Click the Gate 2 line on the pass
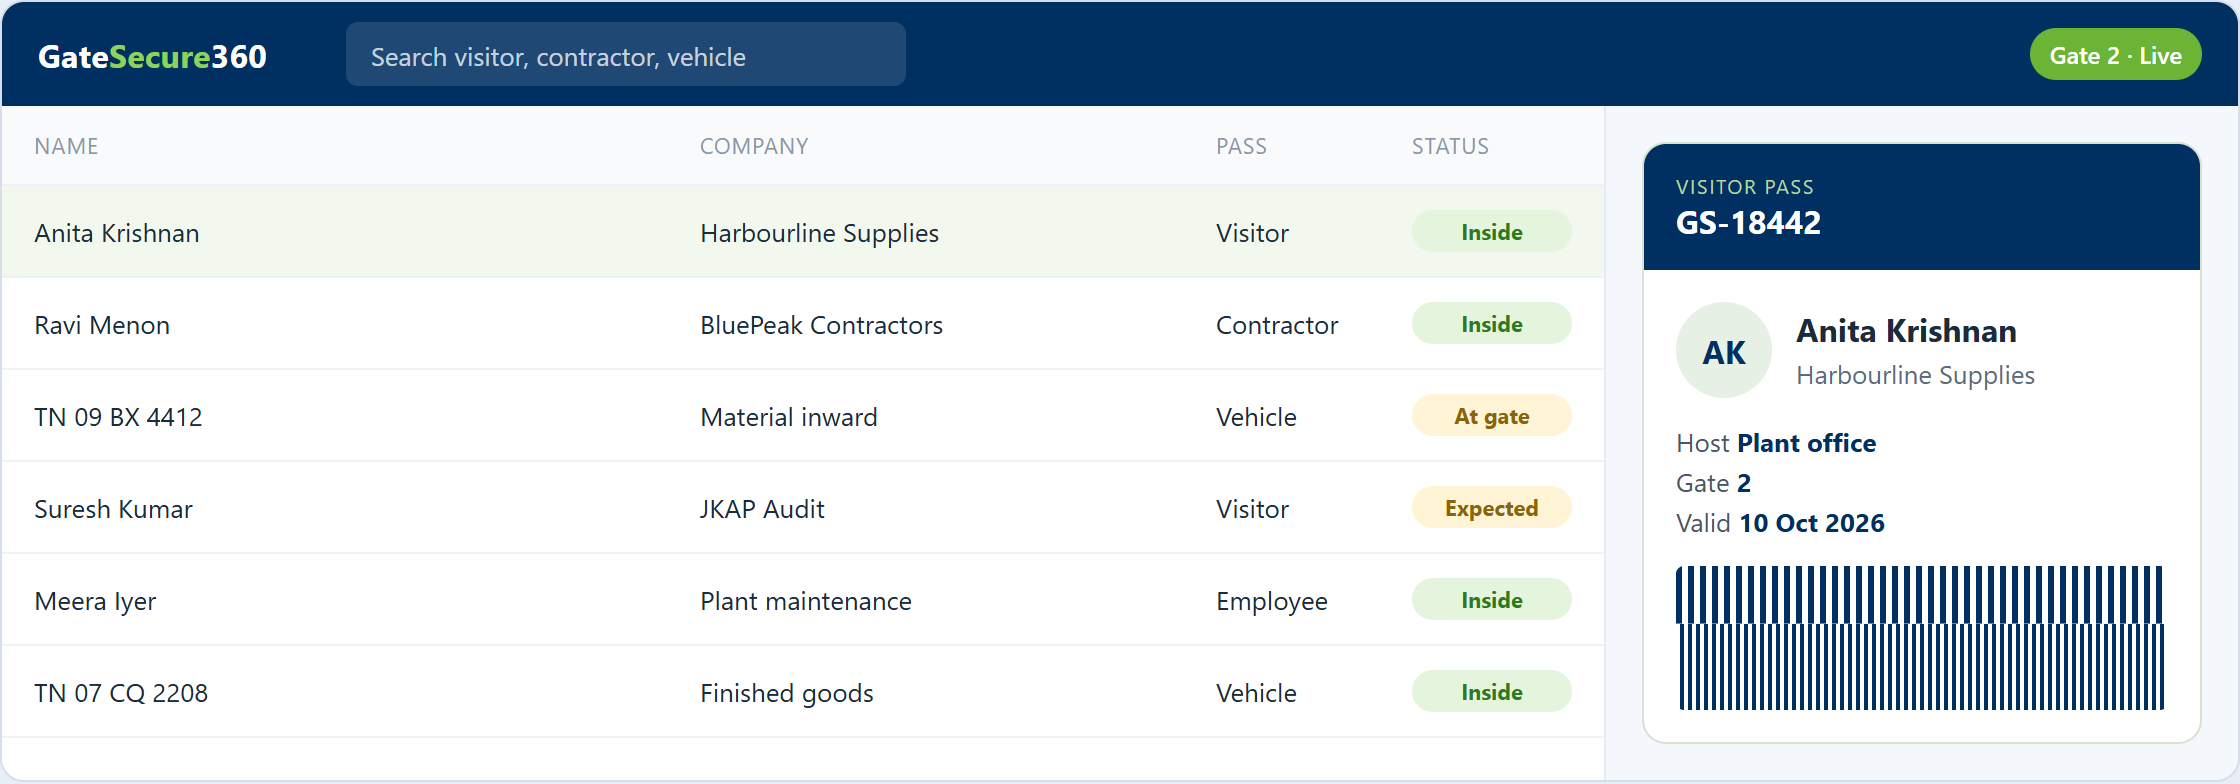This screenshot has height=784, width=2240. click(x=1713, y=483)
